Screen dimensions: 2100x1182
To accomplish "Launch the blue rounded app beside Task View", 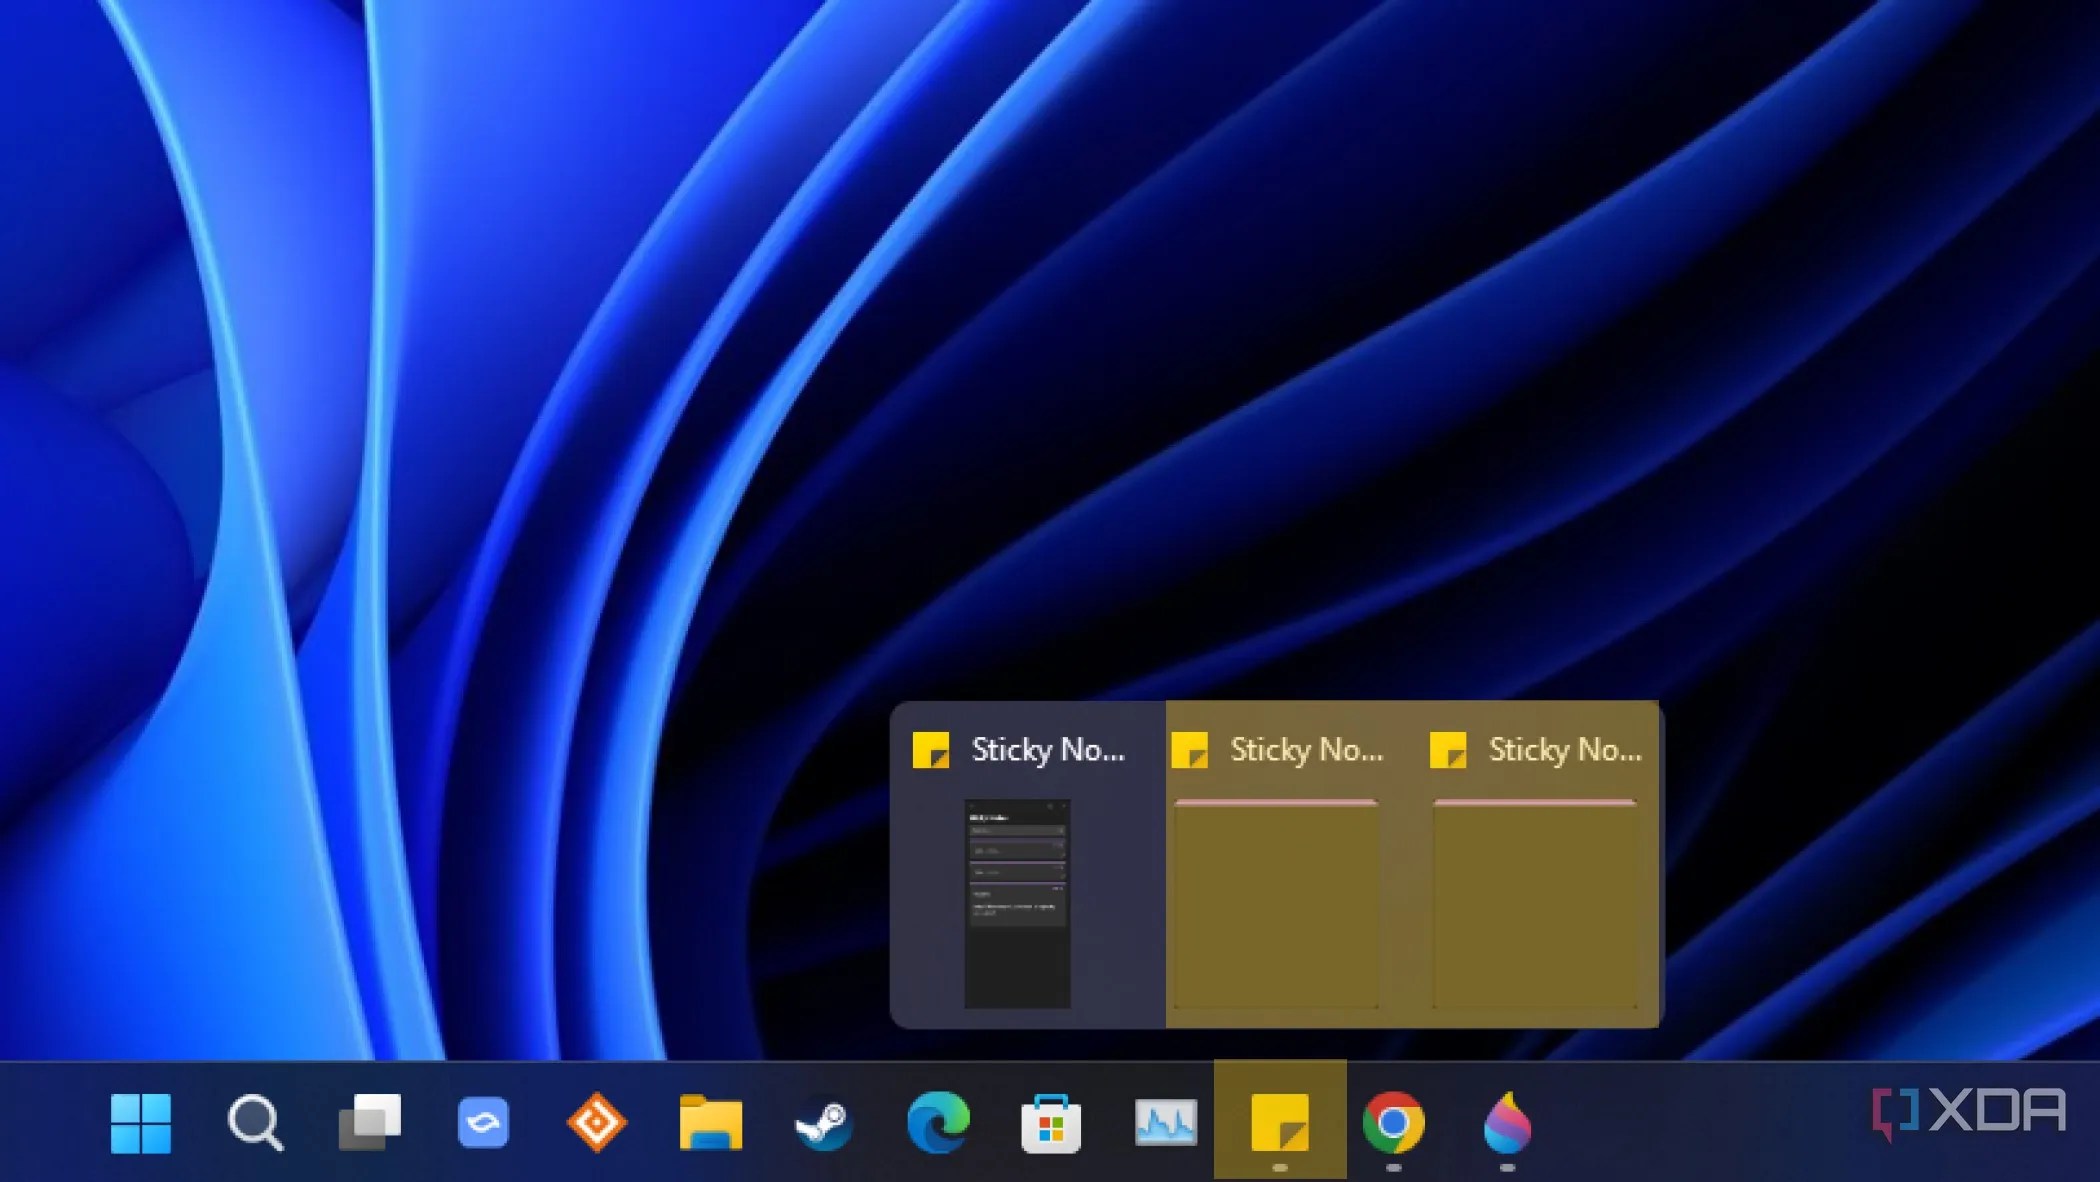I will pyautogui.click(x=484, y=1124).
